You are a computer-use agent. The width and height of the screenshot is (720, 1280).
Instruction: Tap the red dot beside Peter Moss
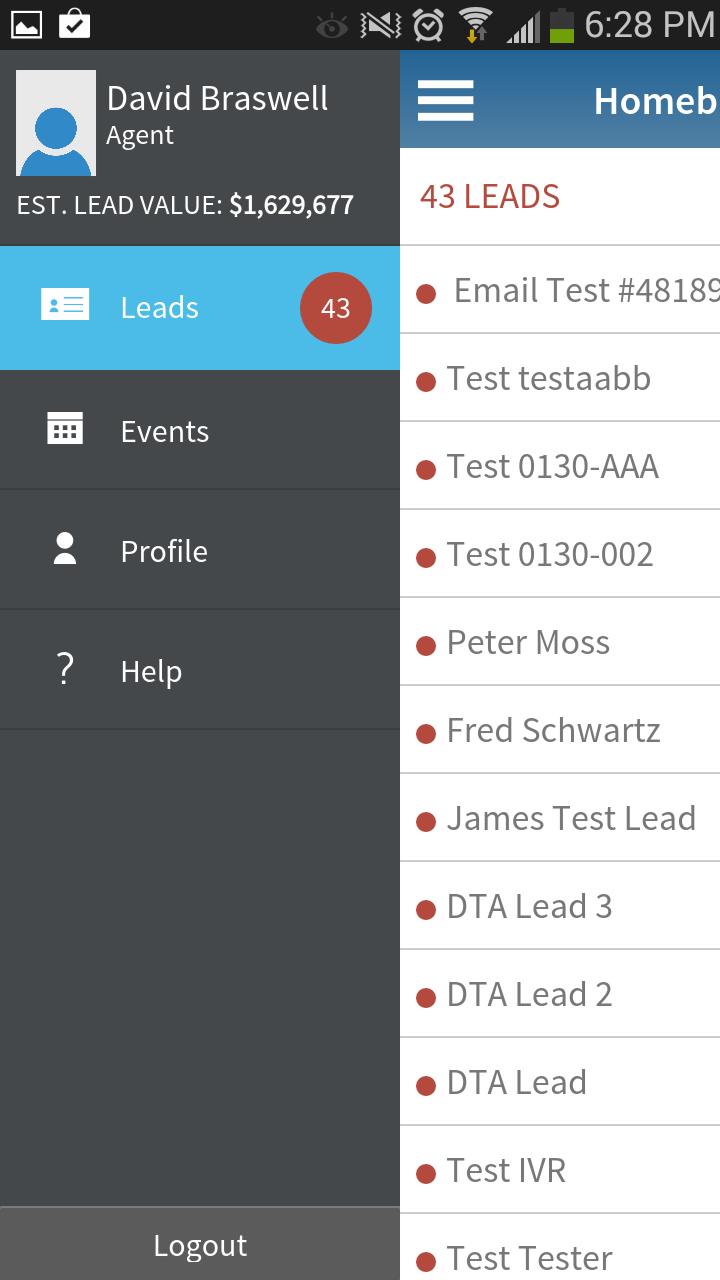426,646
